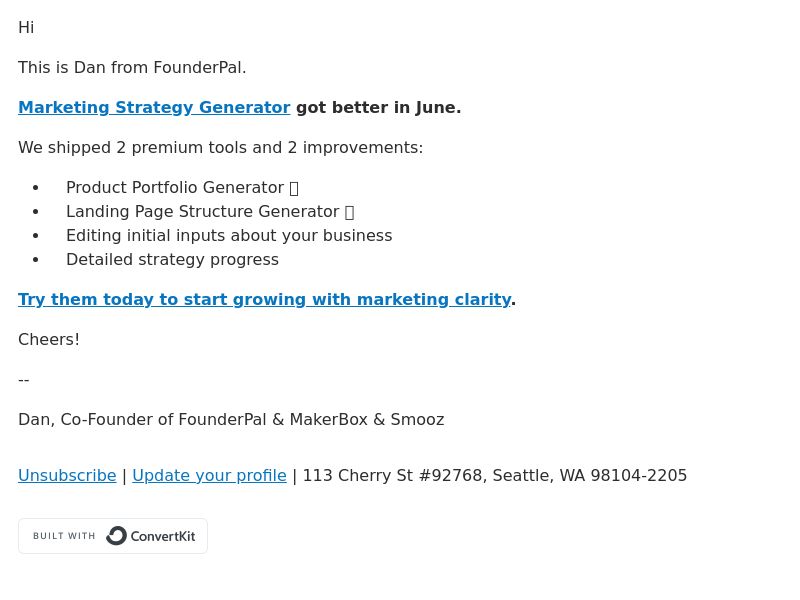Click the 'BUILT WITH' label in the badge

coord(64,536)
